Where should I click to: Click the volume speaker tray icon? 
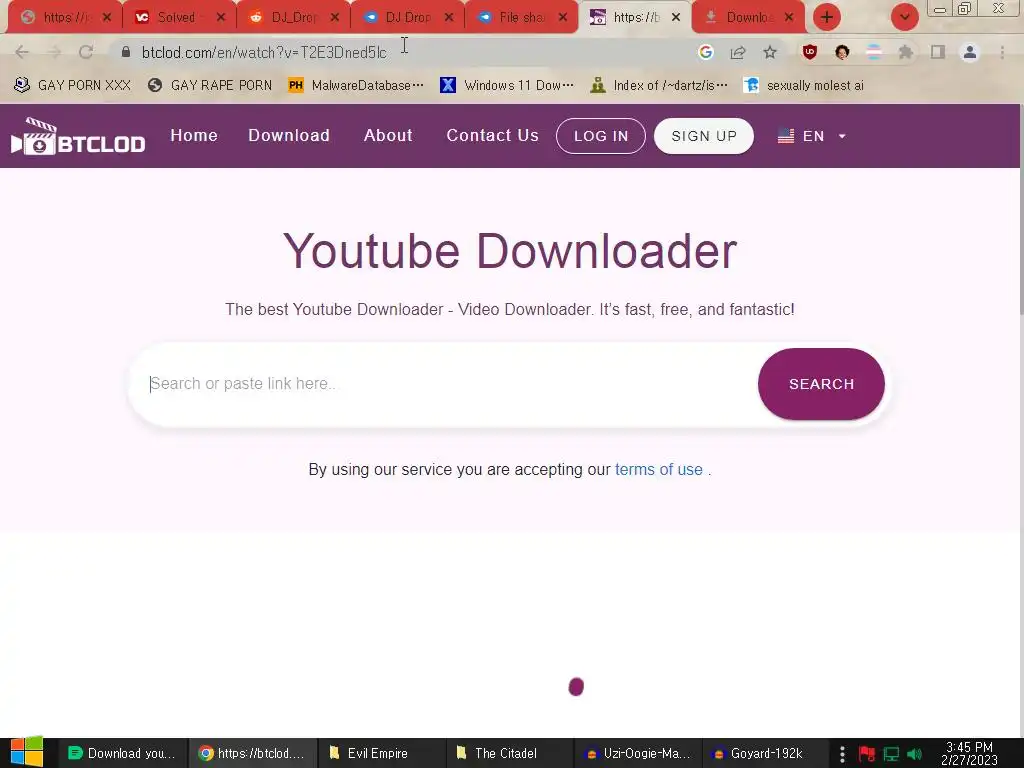pos(914,754)
